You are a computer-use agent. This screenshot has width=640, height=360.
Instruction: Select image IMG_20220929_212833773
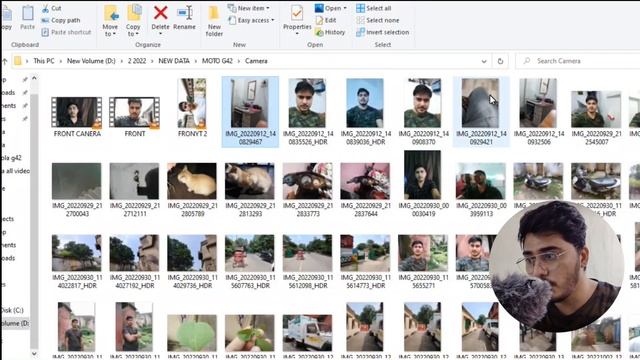coord(308,189)
